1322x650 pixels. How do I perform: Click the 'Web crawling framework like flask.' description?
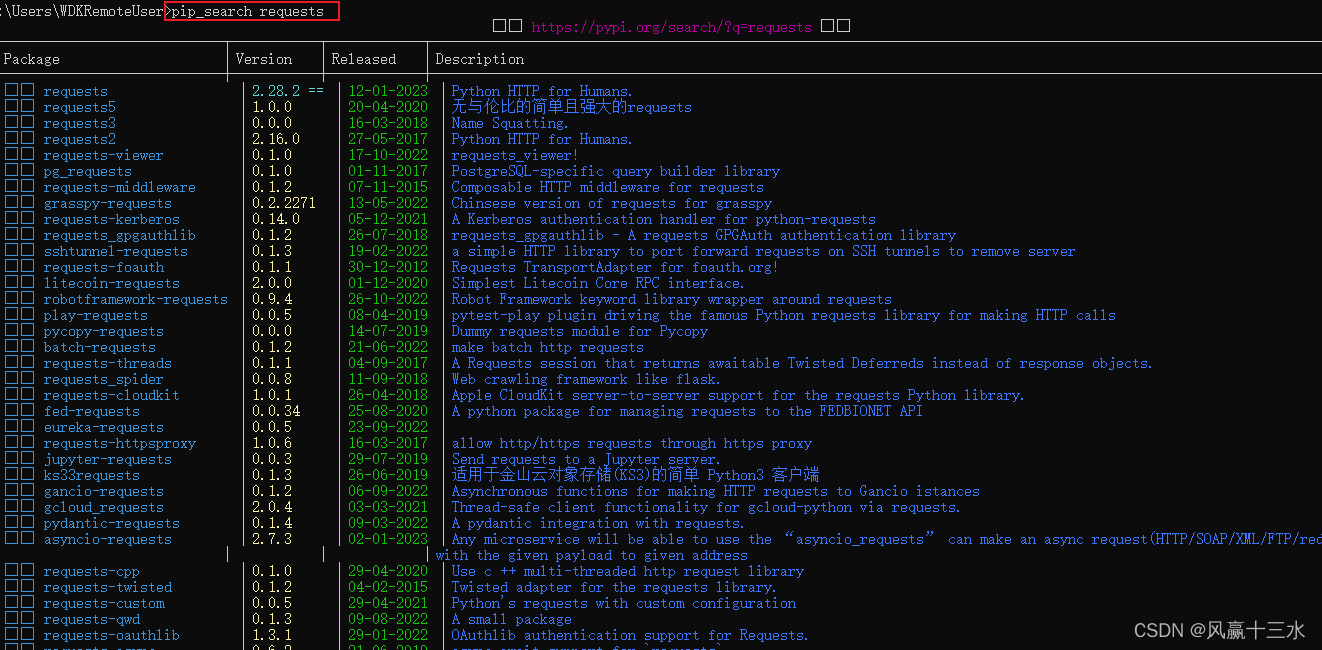(585, 379)
